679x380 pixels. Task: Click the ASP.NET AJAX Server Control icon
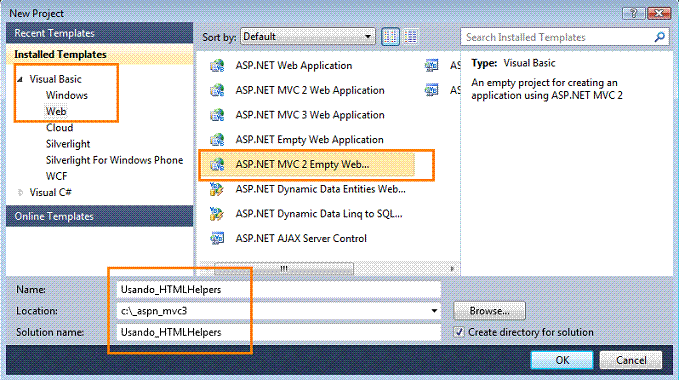click(217, 238)
